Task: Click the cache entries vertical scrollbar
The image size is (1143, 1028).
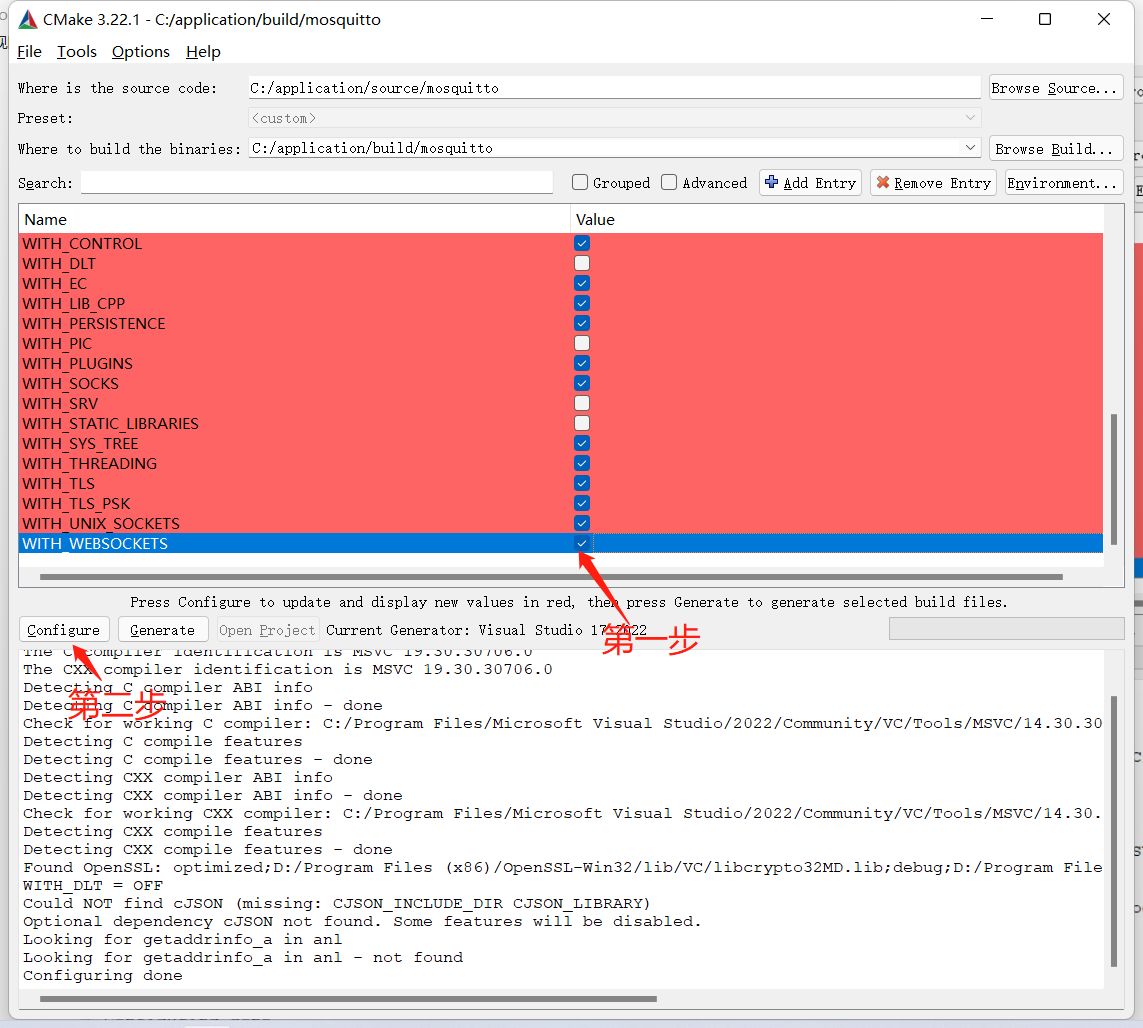Action: click(1113, 479)
